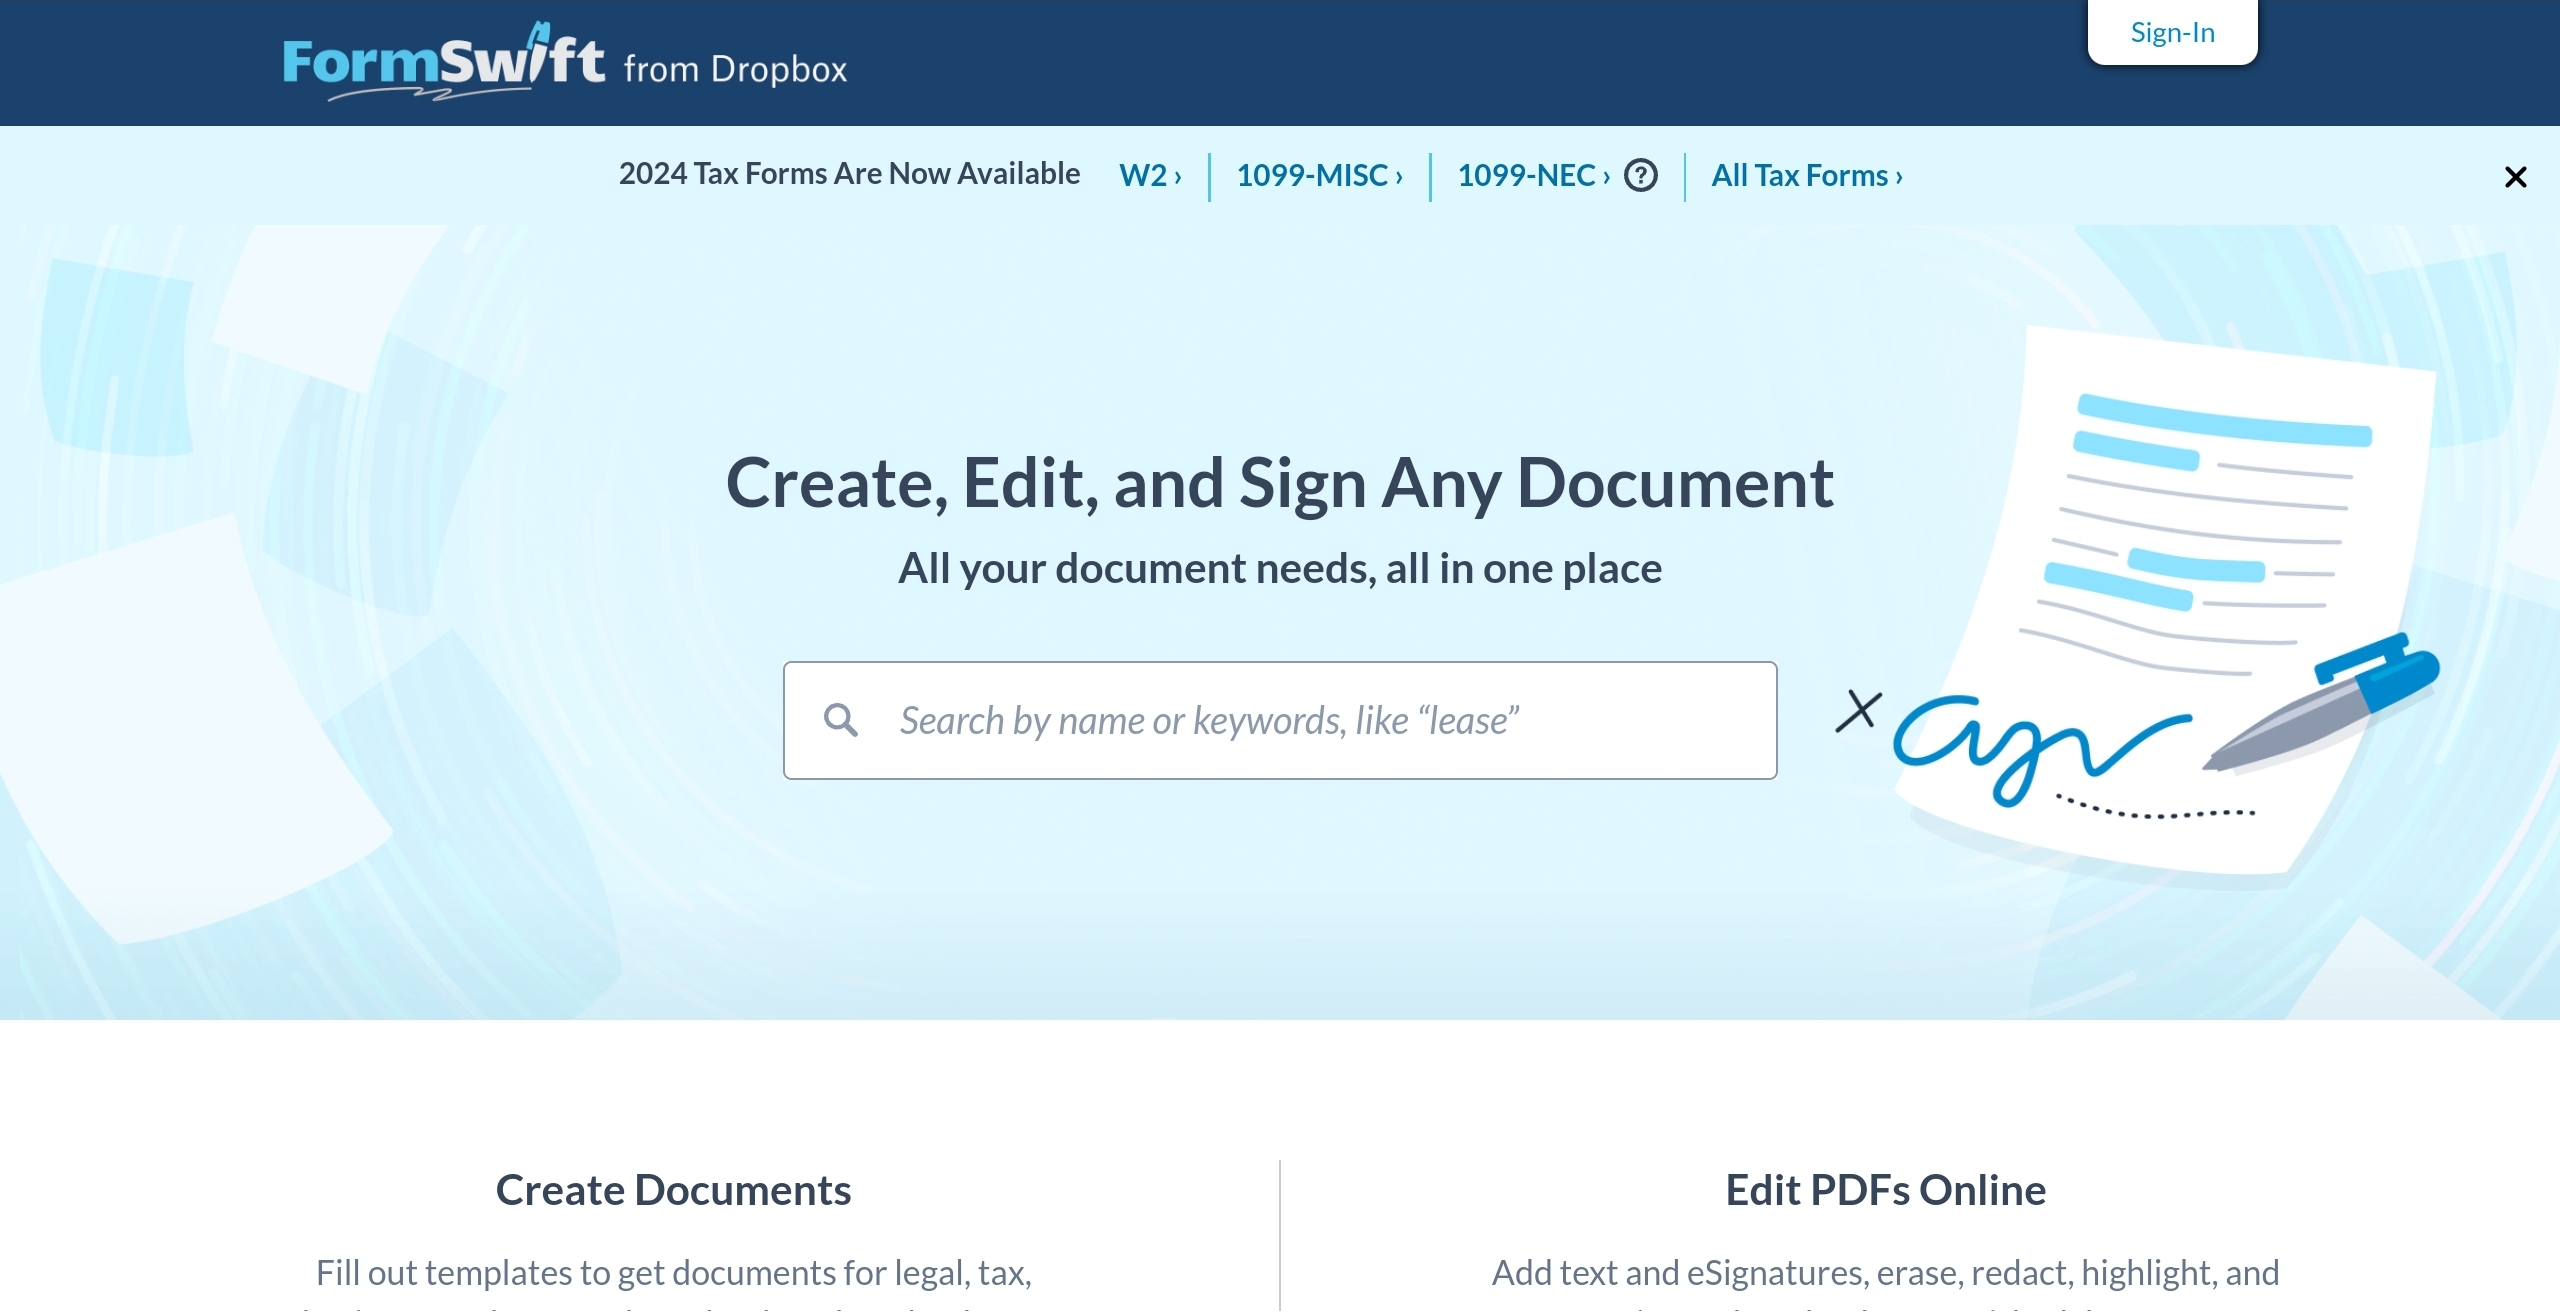Click the small X mark beside signature

pos(1858,711)
